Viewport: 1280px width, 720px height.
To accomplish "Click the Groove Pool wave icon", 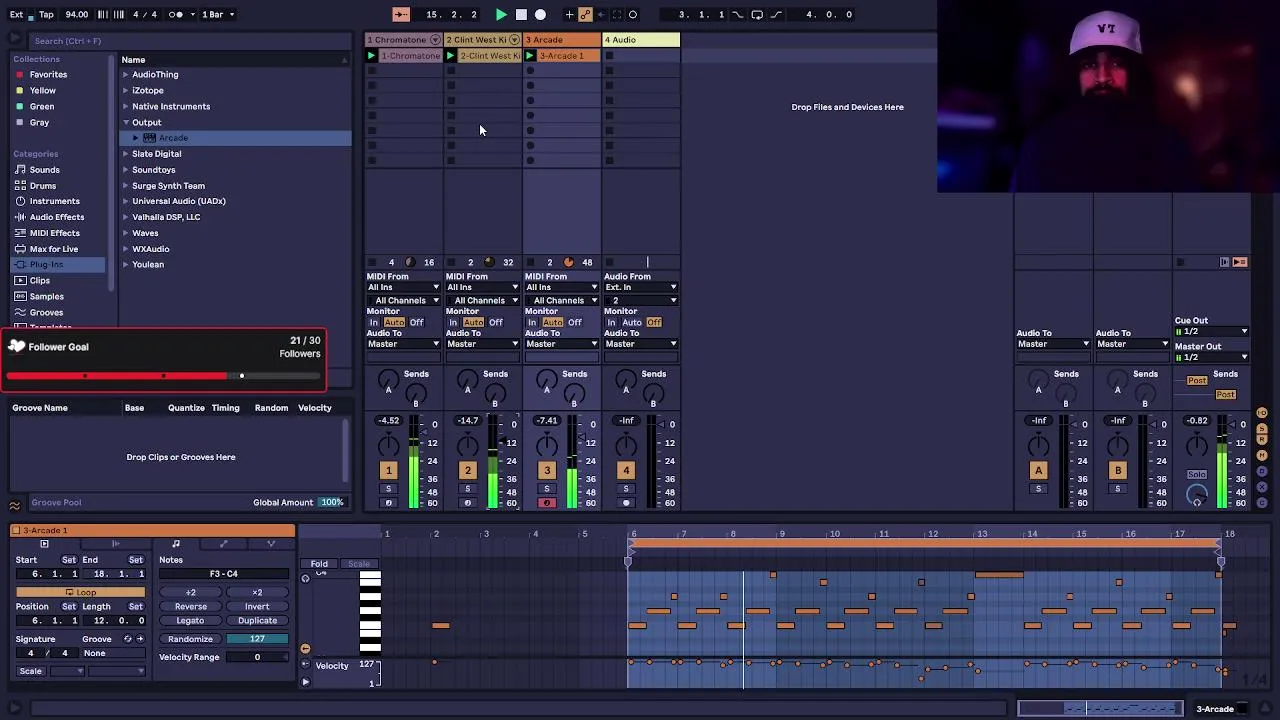I will [x=15, y=505].
